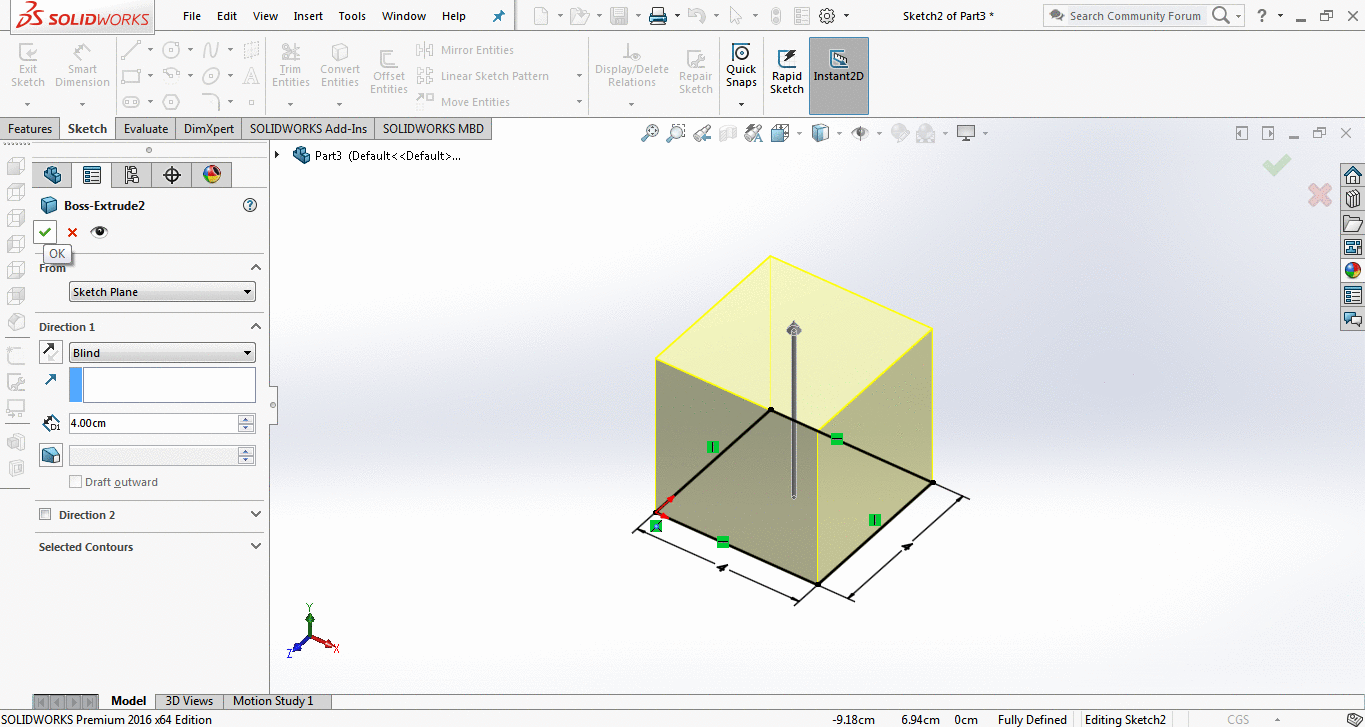Enable the Direction 2 checkbox

click(45, 514)
